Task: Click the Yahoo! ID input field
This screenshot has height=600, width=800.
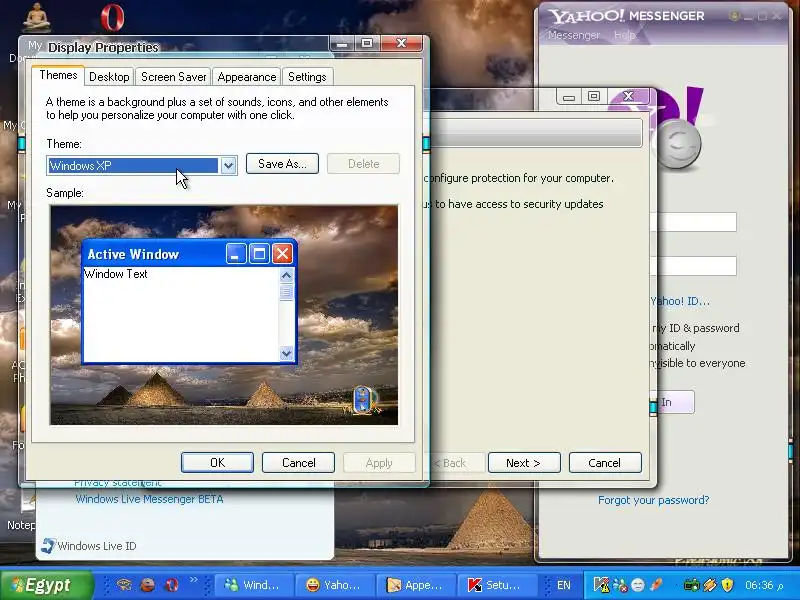Action: pos(693,222)
